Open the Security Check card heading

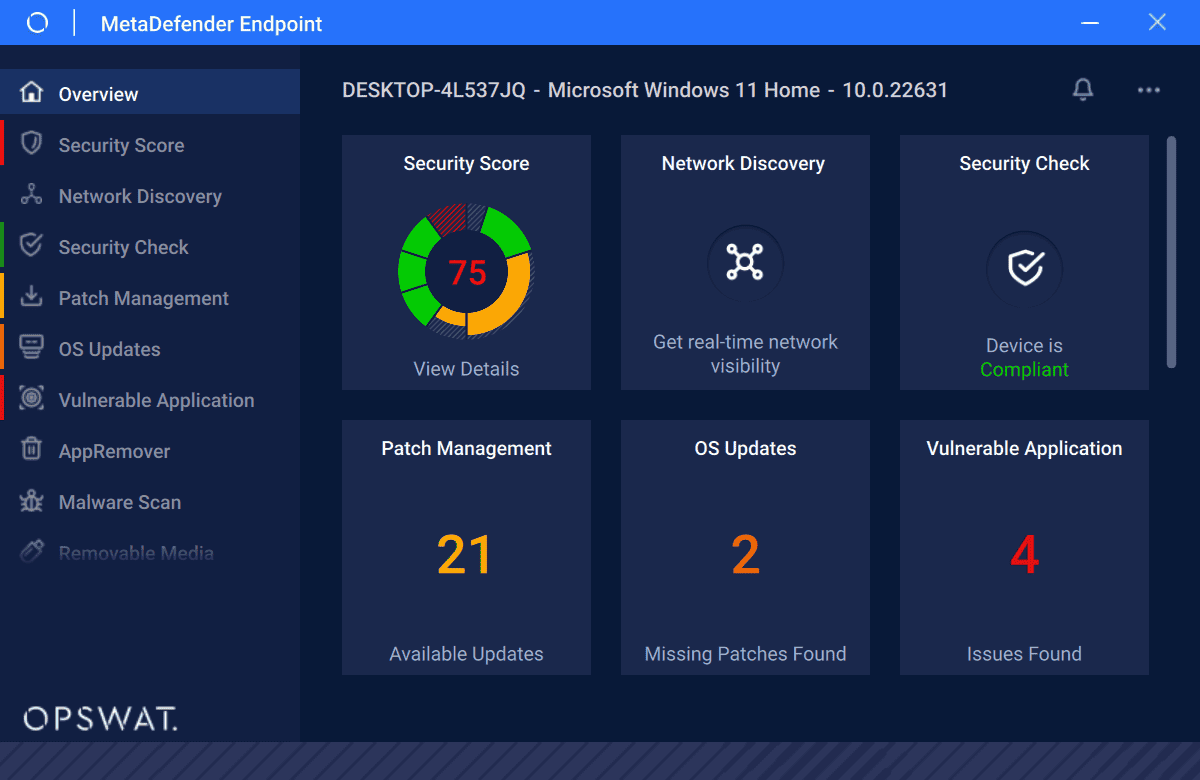pos(1024,163)
